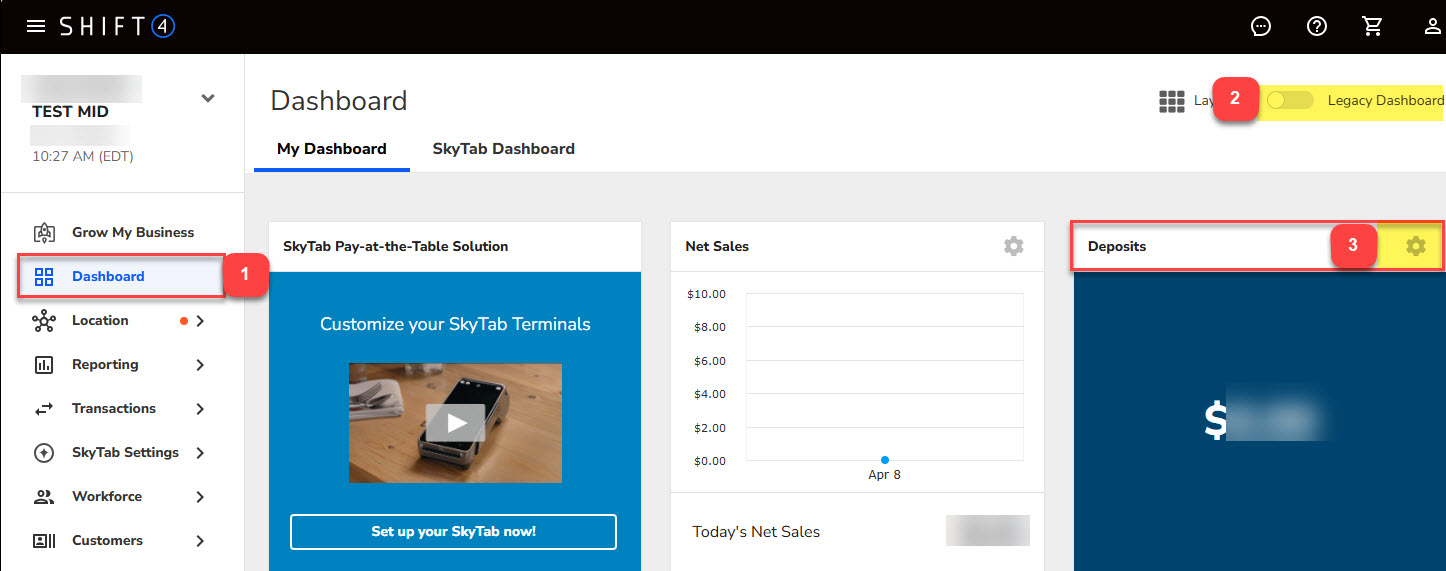
Task: Select Customers in the sidebar
Action: 107,540
